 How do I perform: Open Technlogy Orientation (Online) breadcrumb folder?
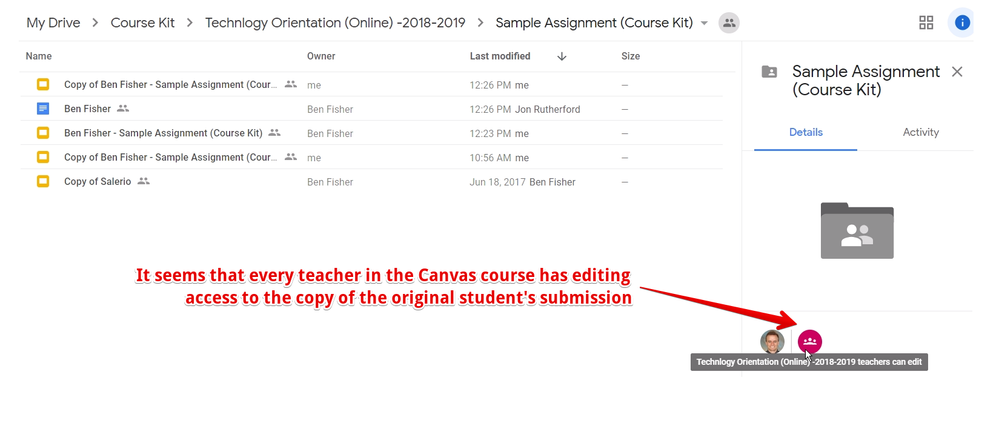pyautogui.click(x=332, y=23)
